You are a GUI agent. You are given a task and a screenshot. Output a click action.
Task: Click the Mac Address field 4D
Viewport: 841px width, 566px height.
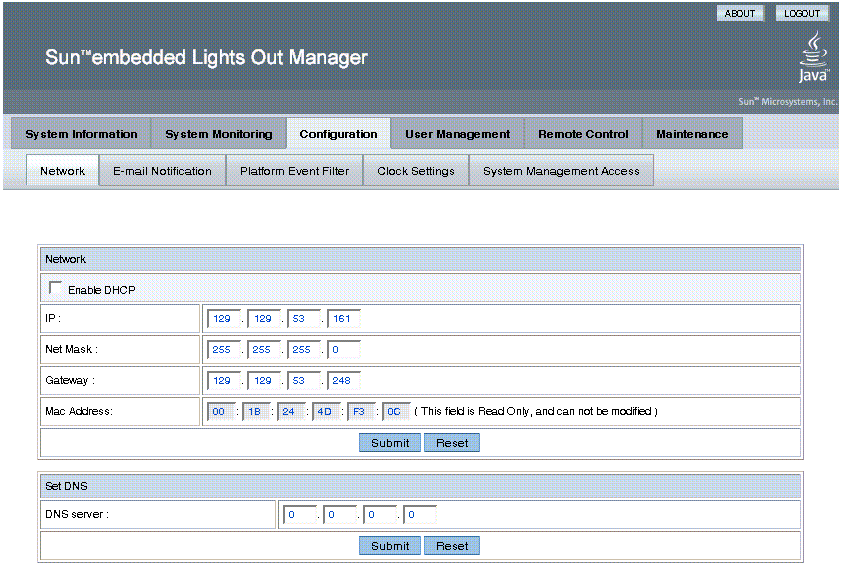coord(326,411)
